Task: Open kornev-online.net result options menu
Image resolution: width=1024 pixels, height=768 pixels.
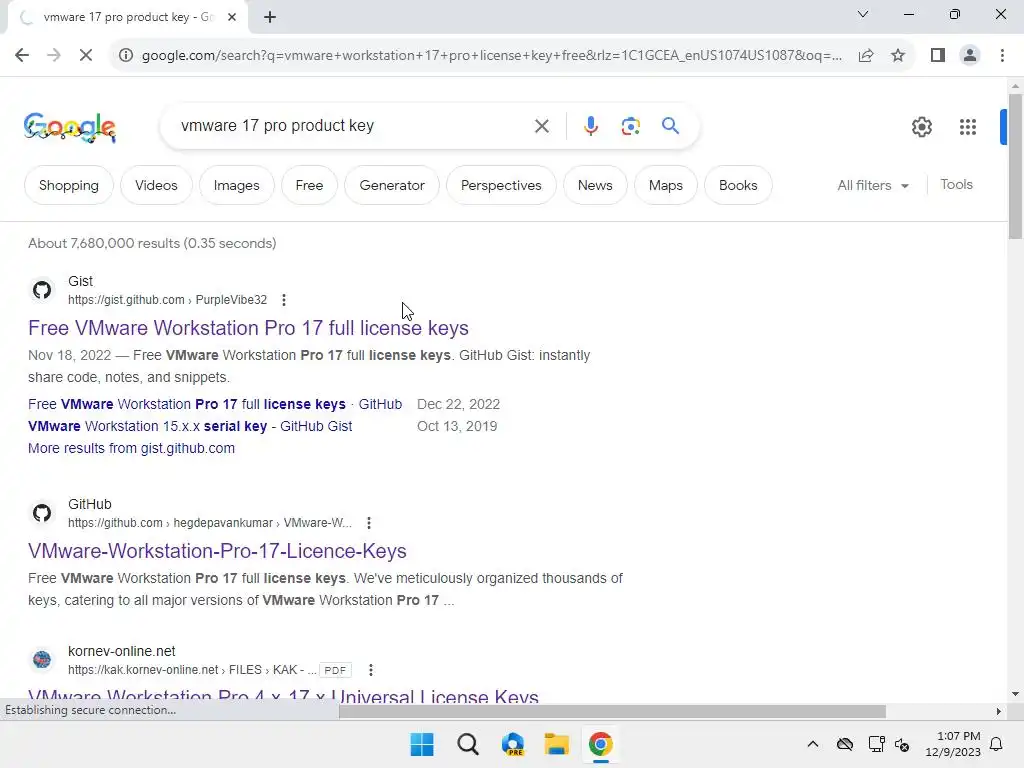Action: tap(371, 670)
